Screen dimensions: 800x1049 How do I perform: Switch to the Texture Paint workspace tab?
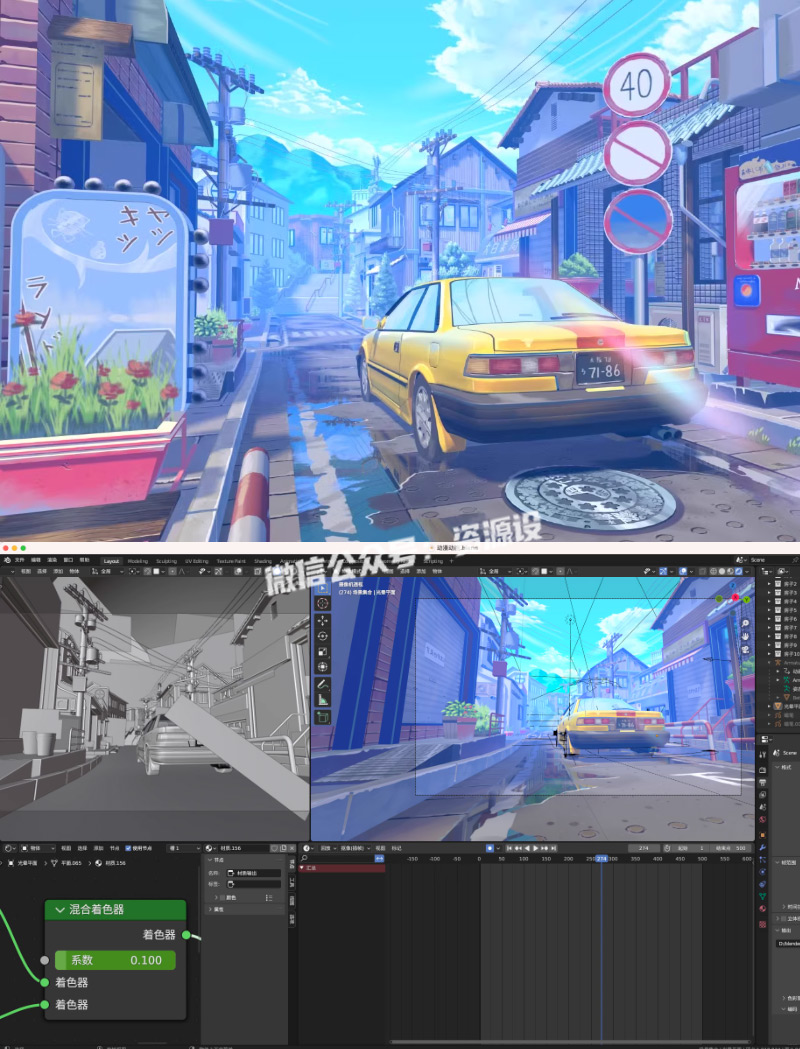pos(231,561)
